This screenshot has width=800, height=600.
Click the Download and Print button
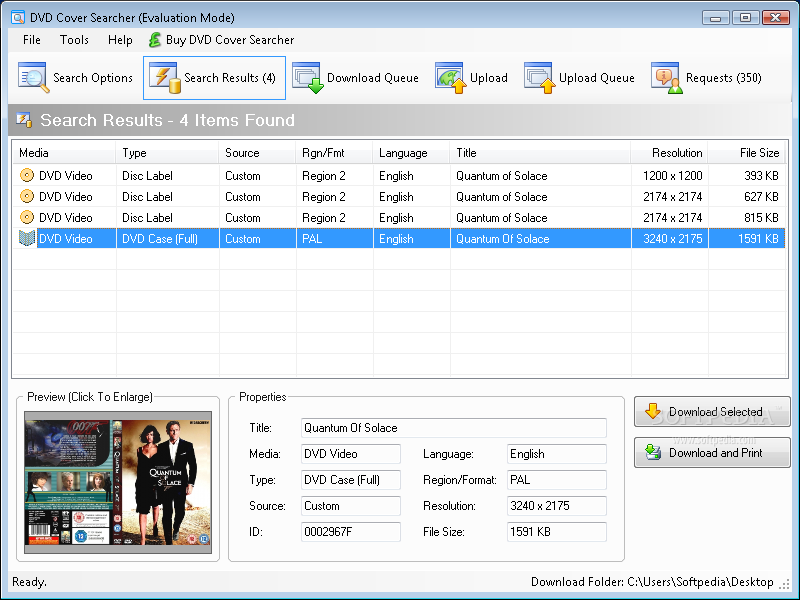click(x=712, y=453)
